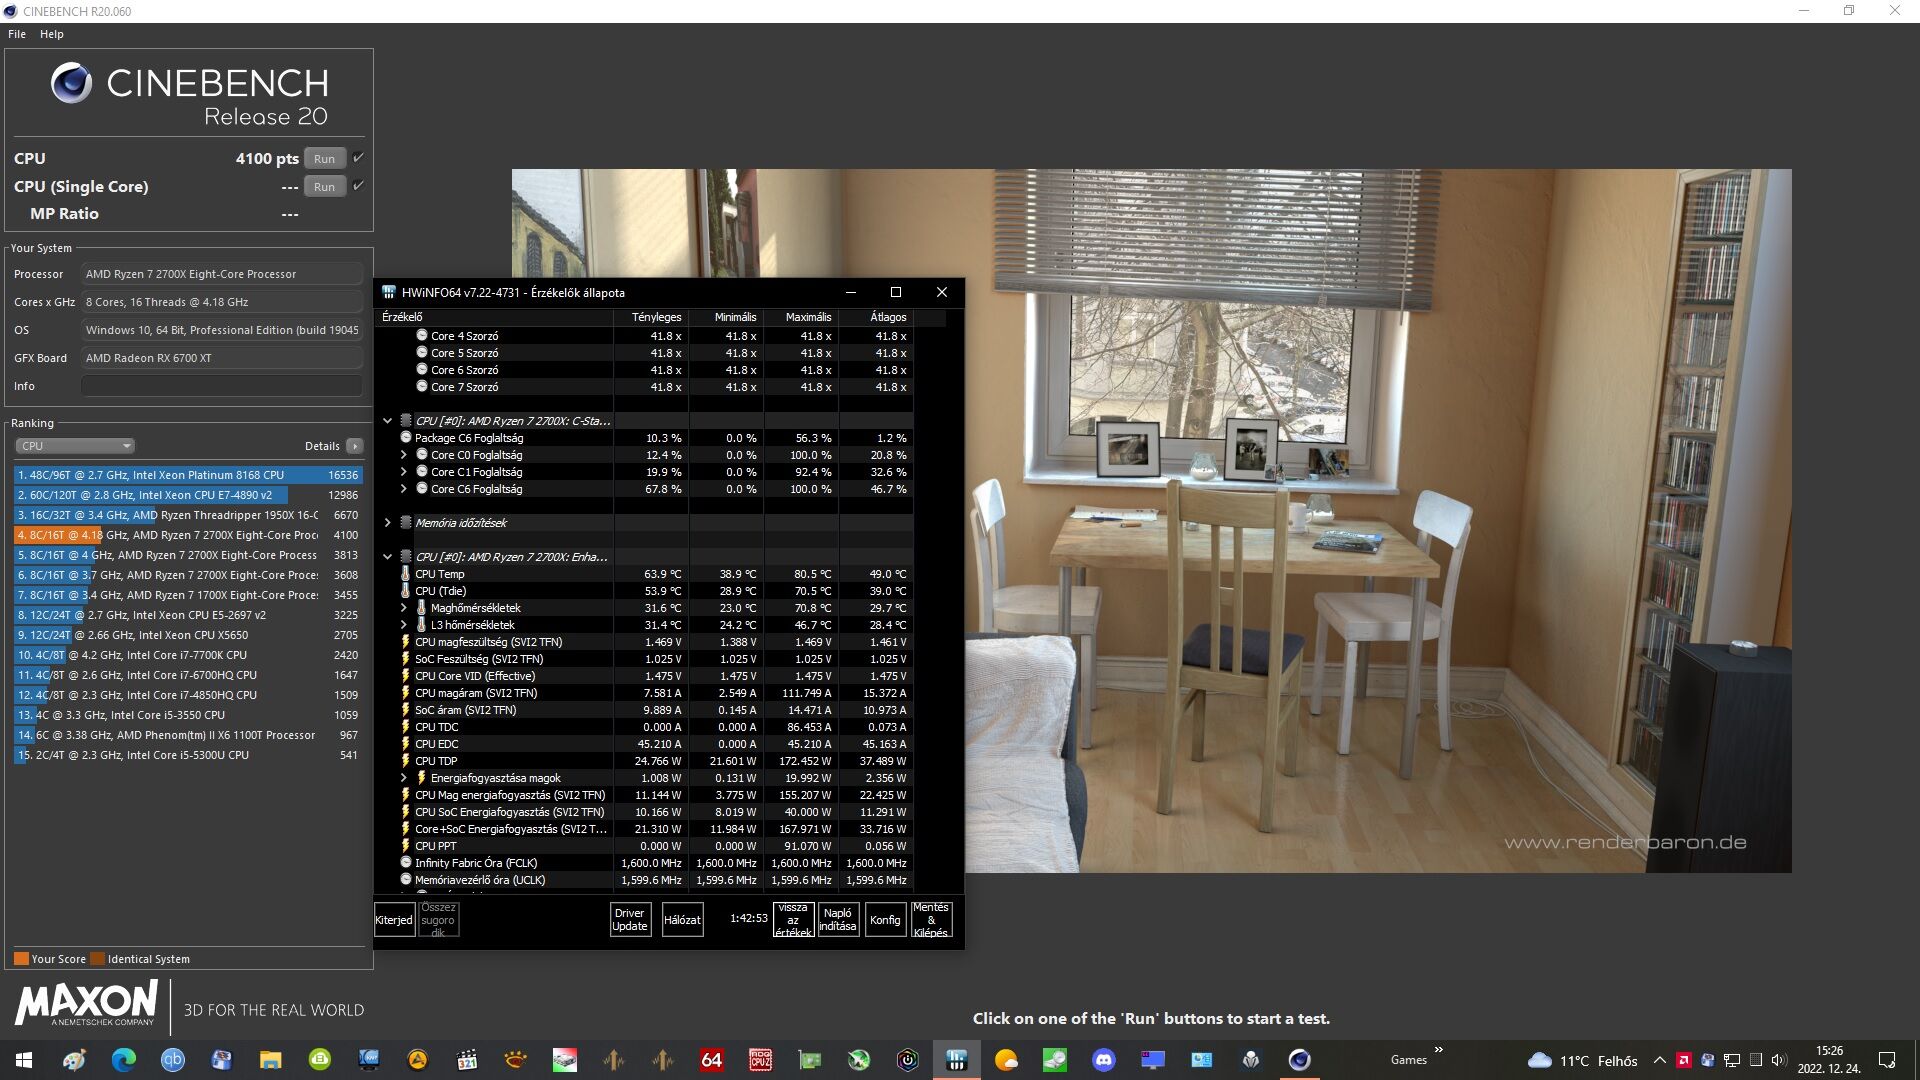This screenshot has height=1080, width=1920.
Task: Collapse the CPU C-State sensor group in HWiNFO
Action: pyautogui.click(x=387, y=421)
